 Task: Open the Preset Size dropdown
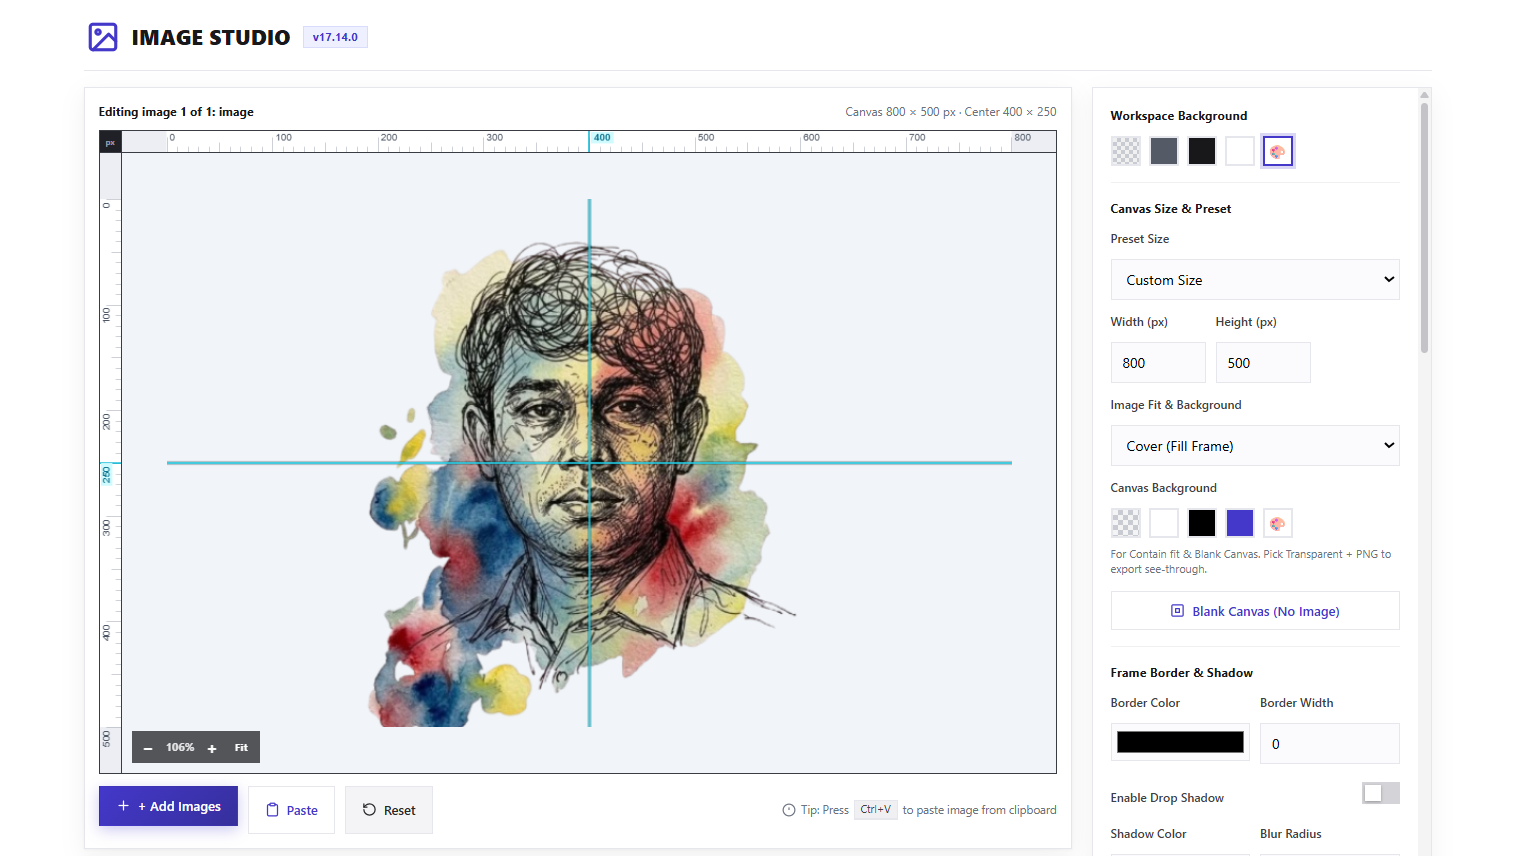[x=1255, y=280]
